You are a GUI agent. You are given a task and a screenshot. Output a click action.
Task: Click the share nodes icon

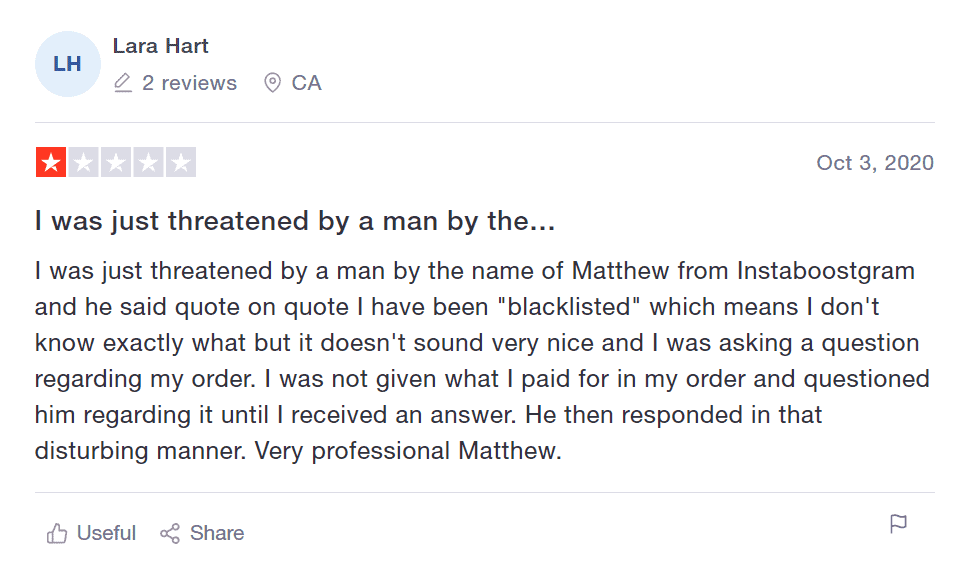[170, 534]
